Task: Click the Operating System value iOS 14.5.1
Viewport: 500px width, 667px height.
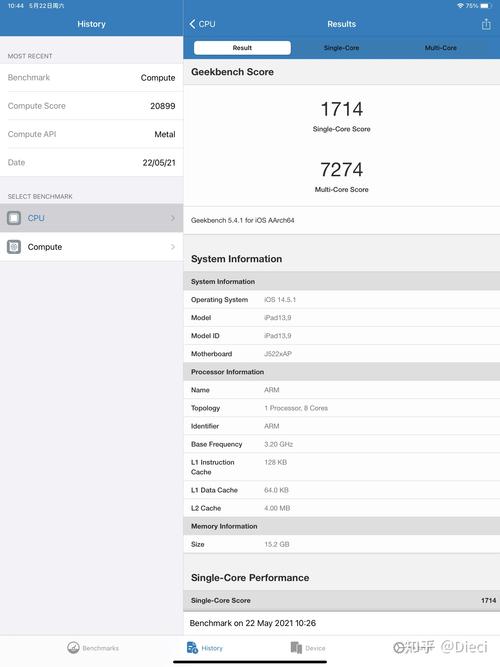Action: (x=280, y=300)
